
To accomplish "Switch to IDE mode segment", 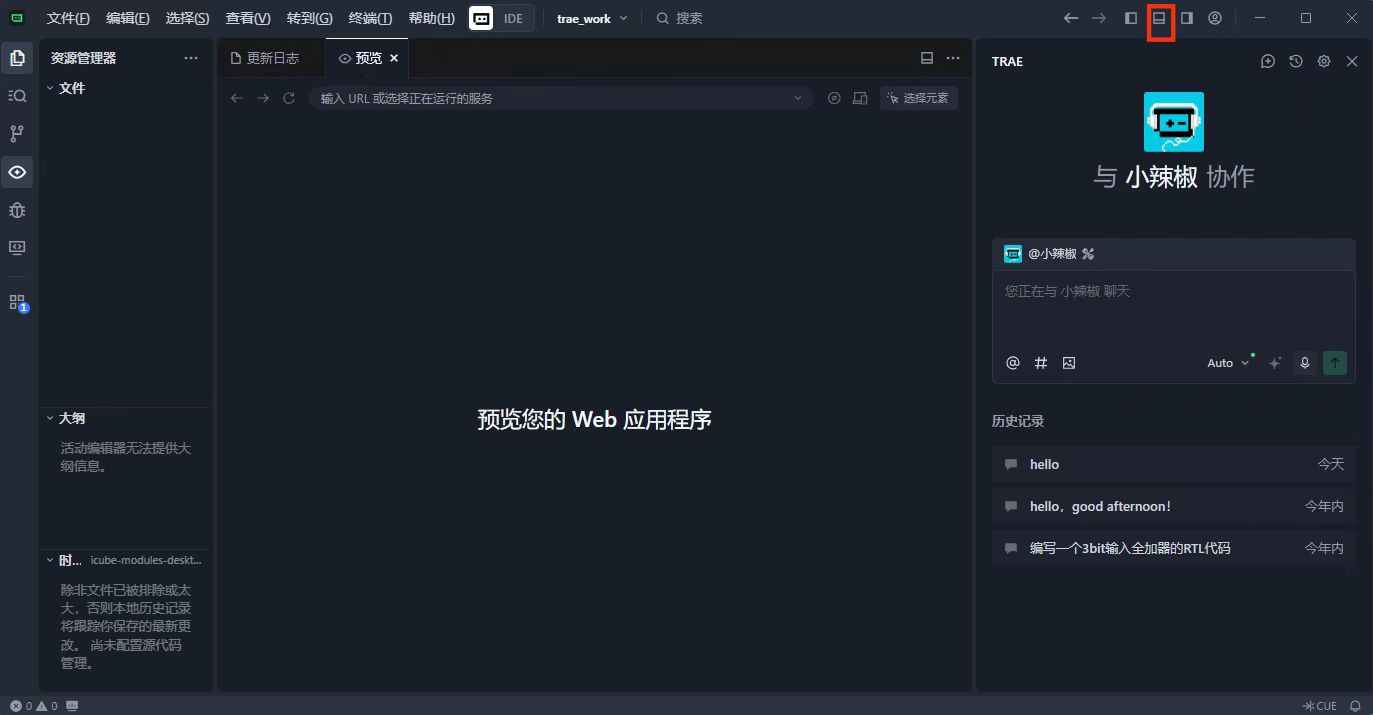I will point(513,18).
